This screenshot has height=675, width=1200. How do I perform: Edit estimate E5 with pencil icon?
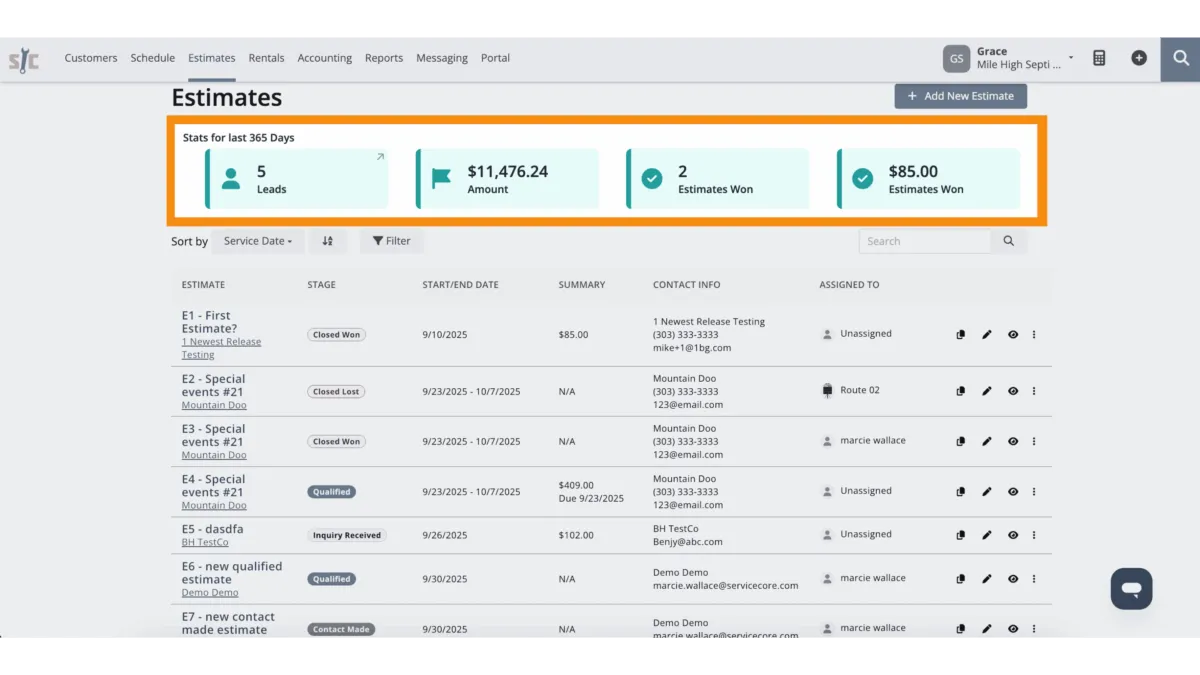click(987, 535)
